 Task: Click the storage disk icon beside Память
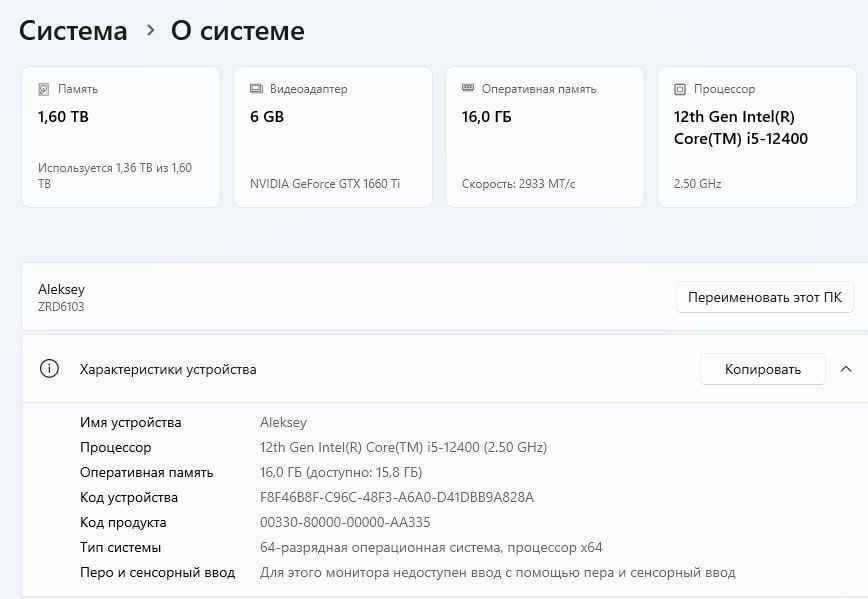[44, 89]
